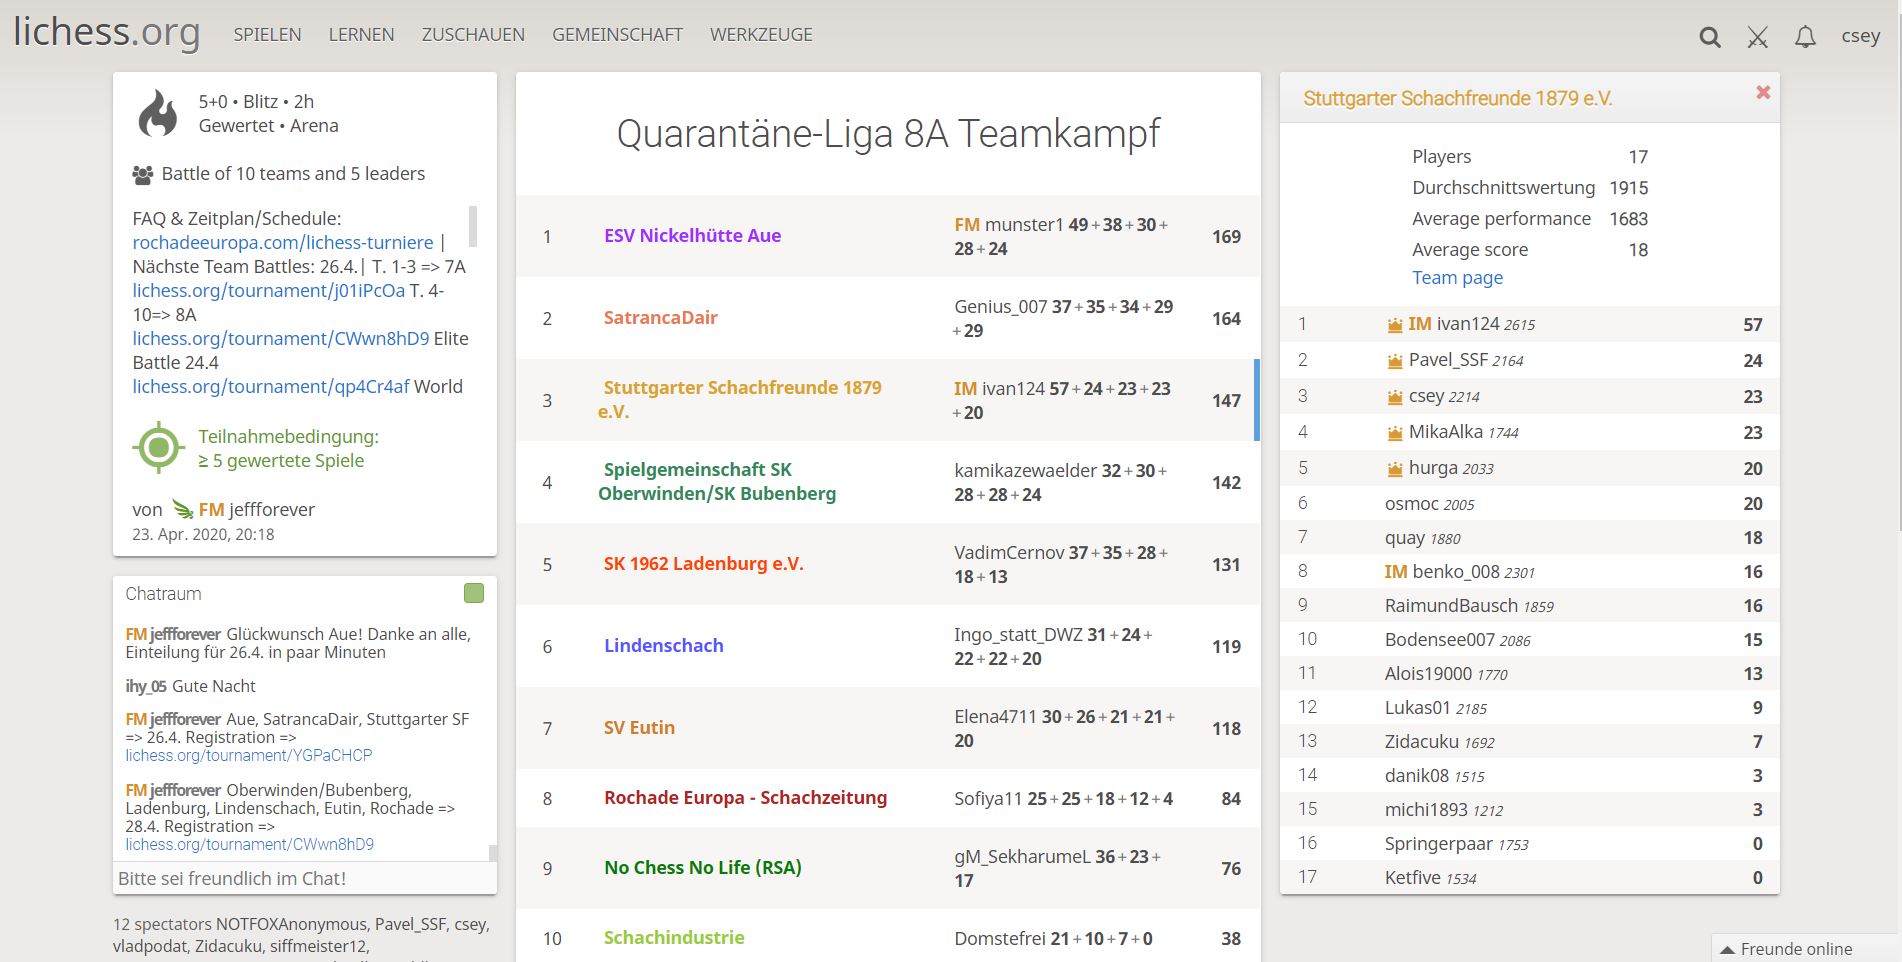Viewport: 1902px width, 962px height.
Task: Open player Zidacuku in team list
Action: coord(1439,742)
